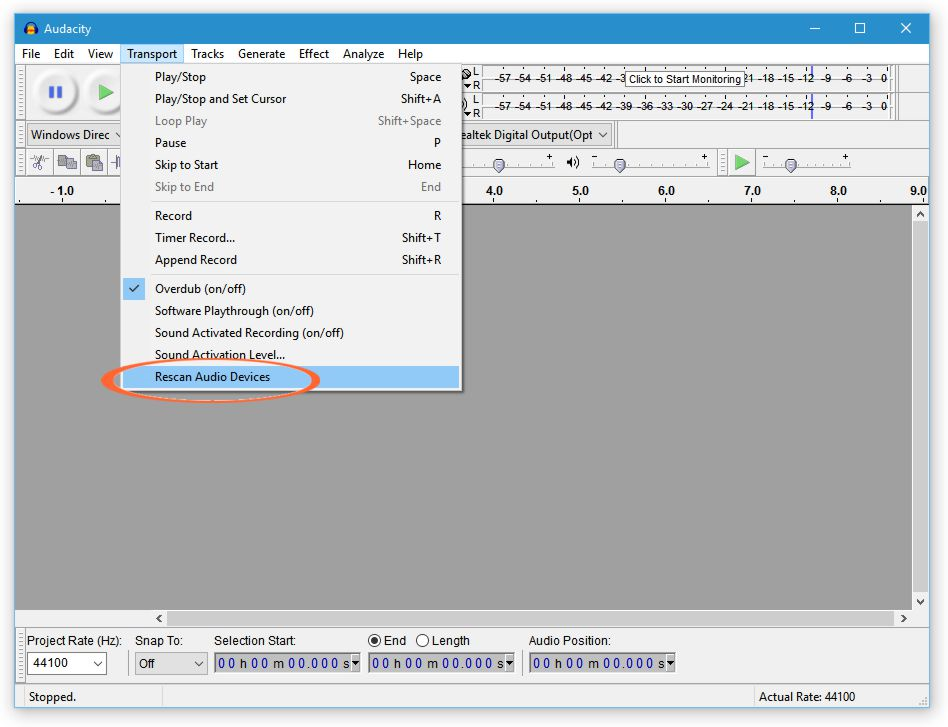Toggle Overdub (on/off) in Transport menu
948x727 pixels.
click(290, 289)
